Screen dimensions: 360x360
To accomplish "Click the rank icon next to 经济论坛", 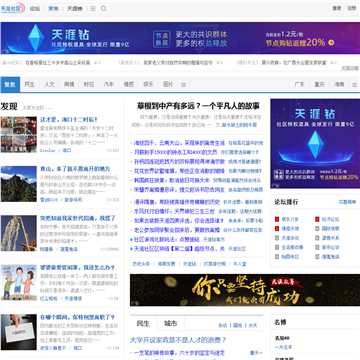I will tap(317, 219).
